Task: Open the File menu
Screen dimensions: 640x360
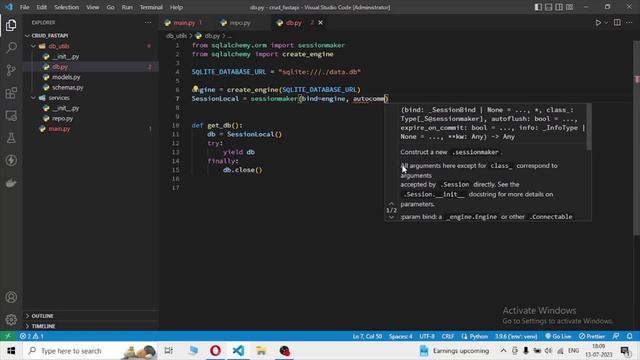Action: (x=24, y=7)
